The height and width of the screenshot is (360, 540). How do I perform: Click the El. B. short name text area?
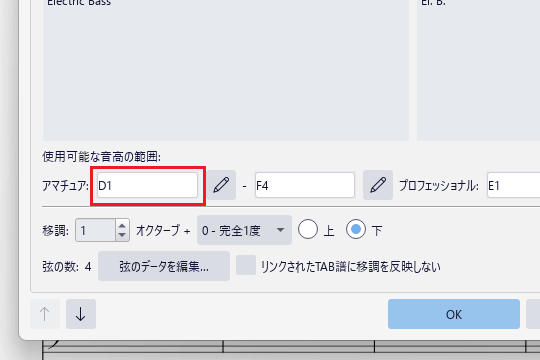pyautogui.click(x=478, y=70)
